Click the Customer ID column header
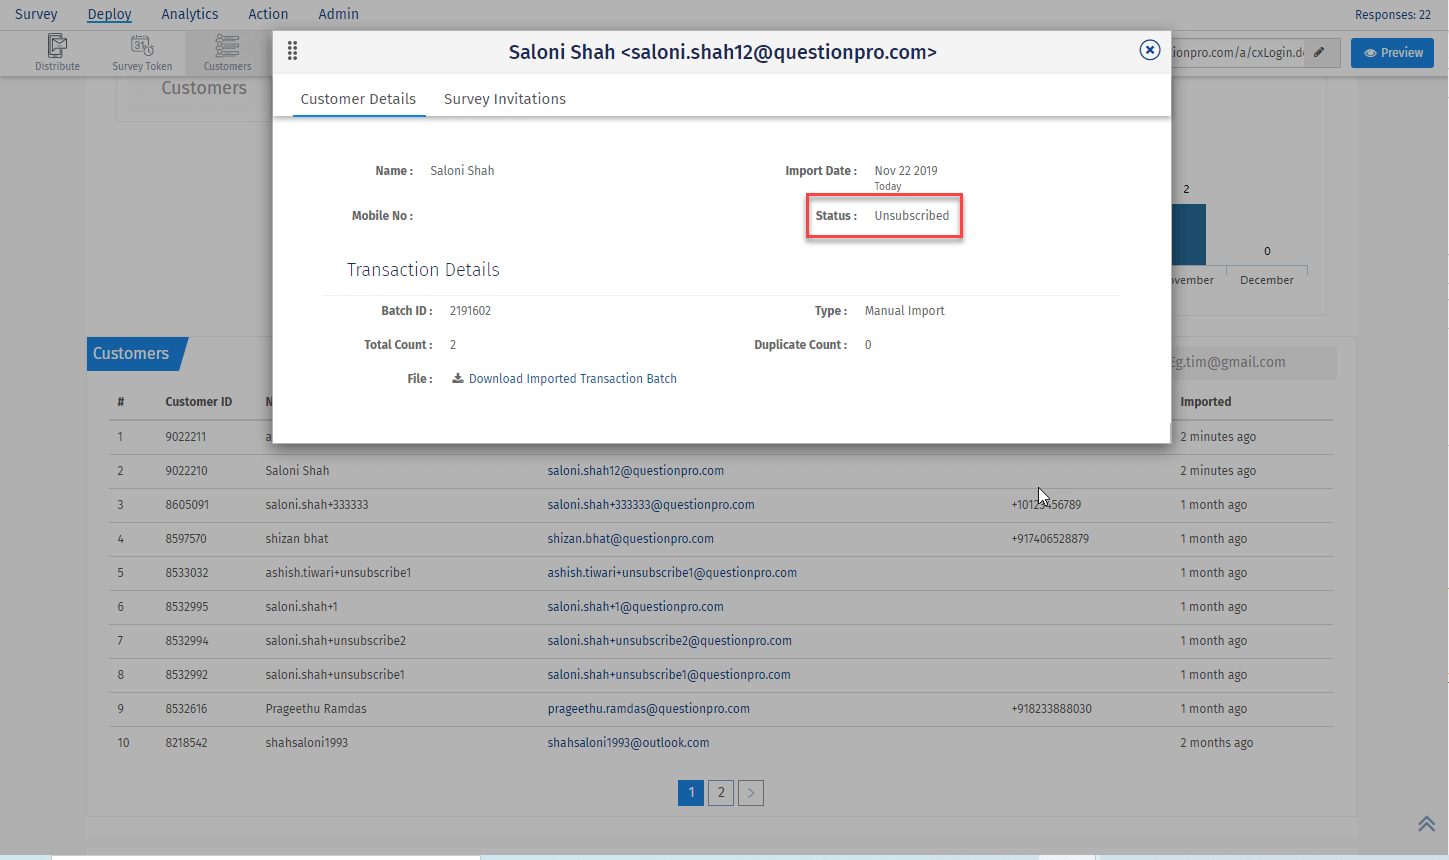Viewport: 1449px width, 860px height. point(198,402)
